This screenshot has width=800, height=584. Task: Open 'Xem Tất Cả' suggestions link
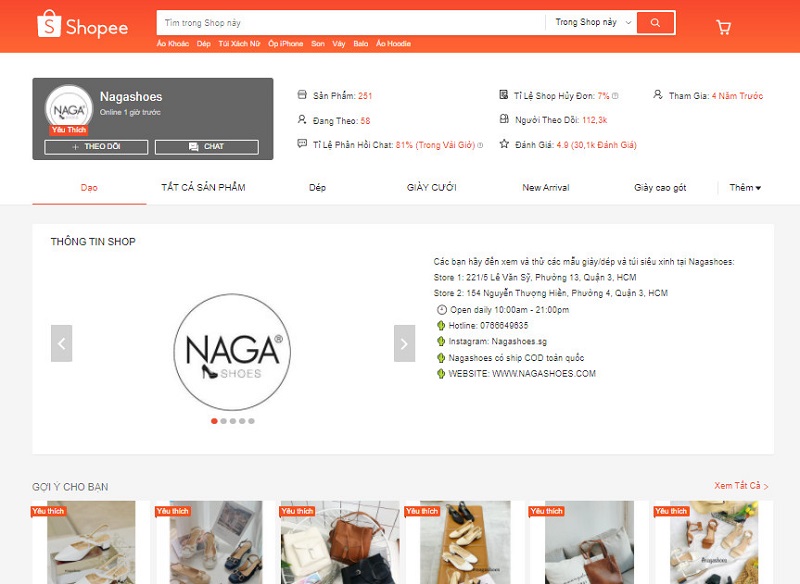point(741,486)
